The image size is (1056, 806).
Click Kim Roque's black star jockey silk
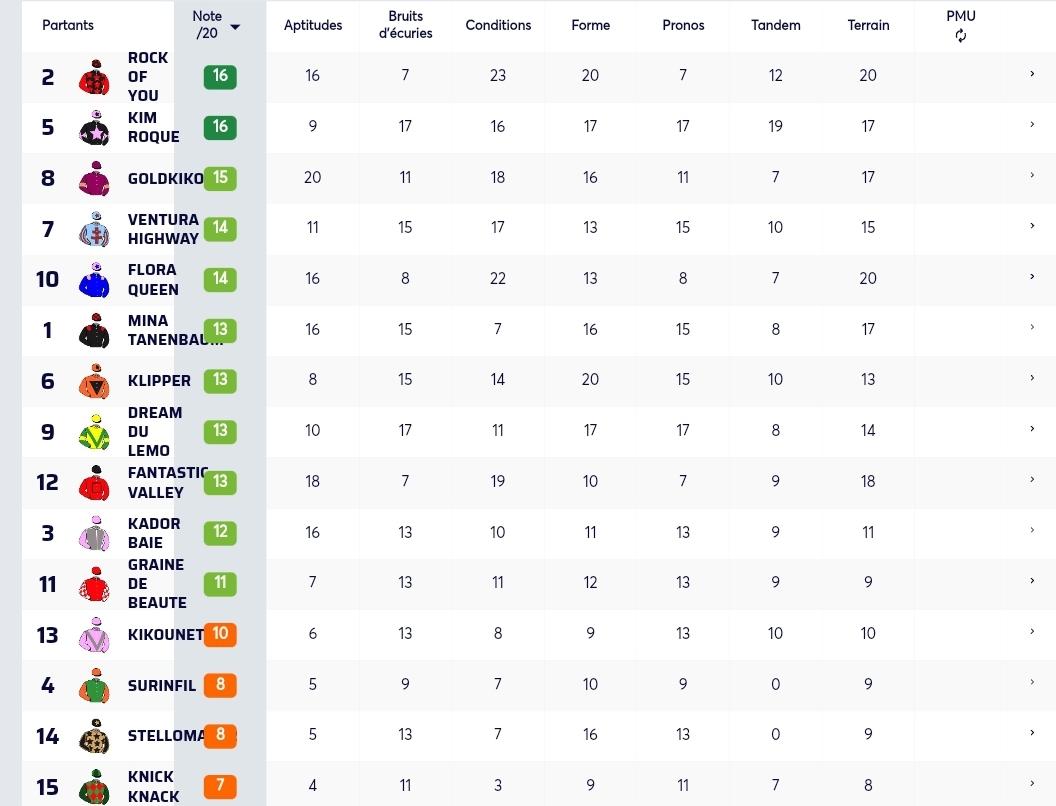point(94,128)
